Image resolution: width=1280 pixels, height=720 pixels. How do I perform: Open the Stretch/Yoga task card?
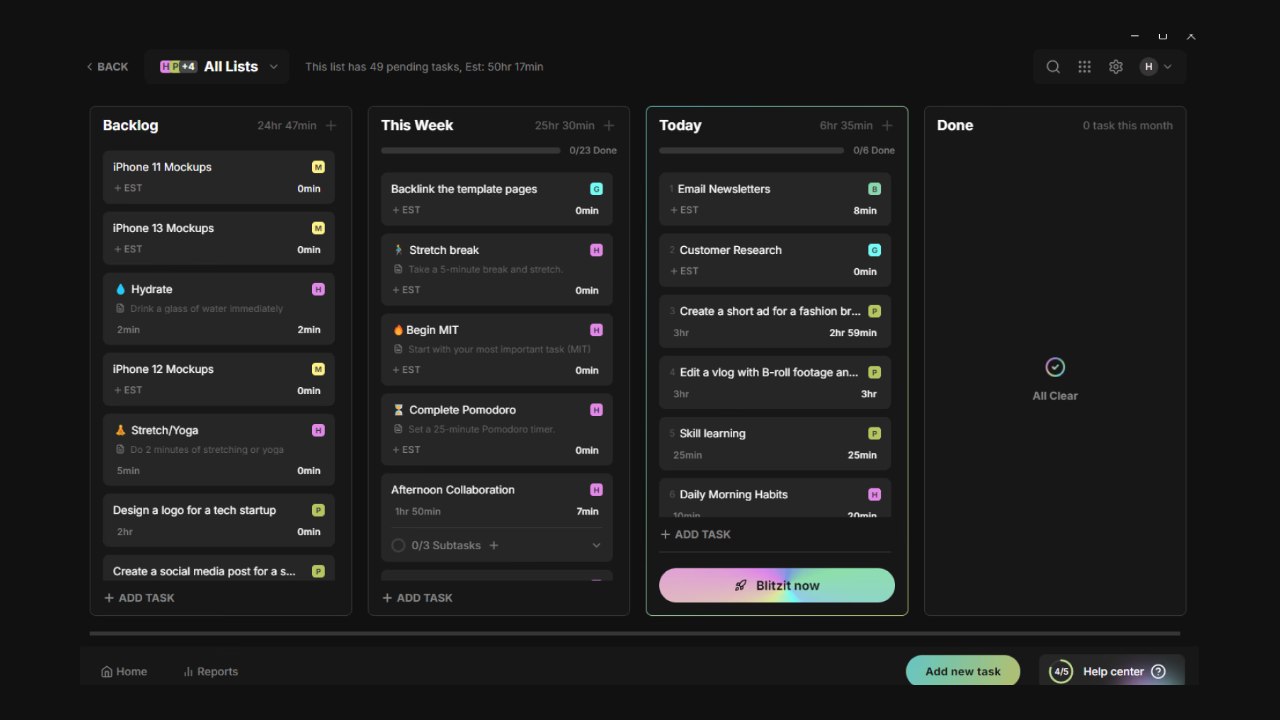click(219, 449)
